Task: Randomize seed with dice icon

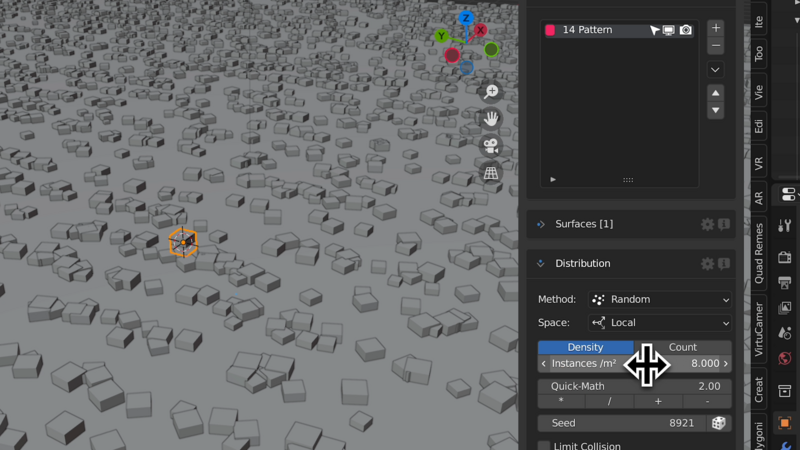Action: coord(719,423)
